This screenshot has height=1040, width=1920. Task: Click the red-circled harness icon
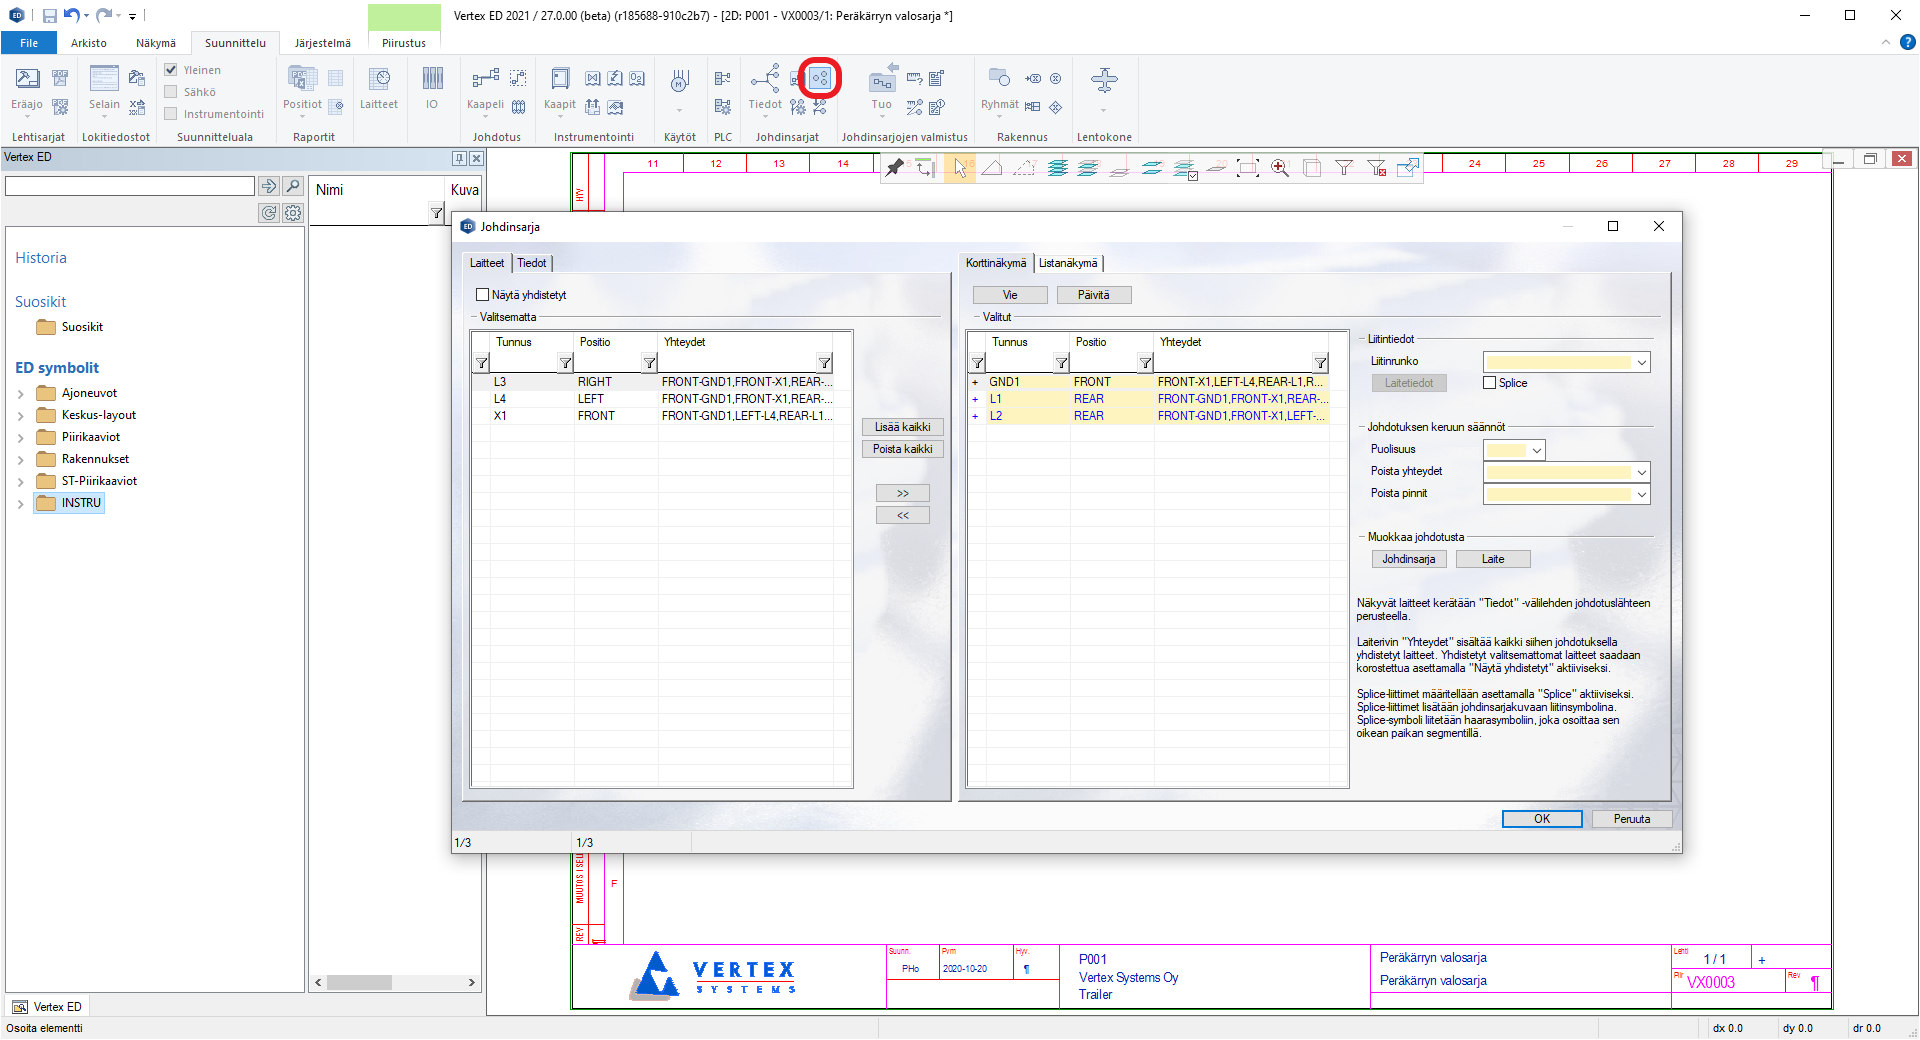pos(820,78)
